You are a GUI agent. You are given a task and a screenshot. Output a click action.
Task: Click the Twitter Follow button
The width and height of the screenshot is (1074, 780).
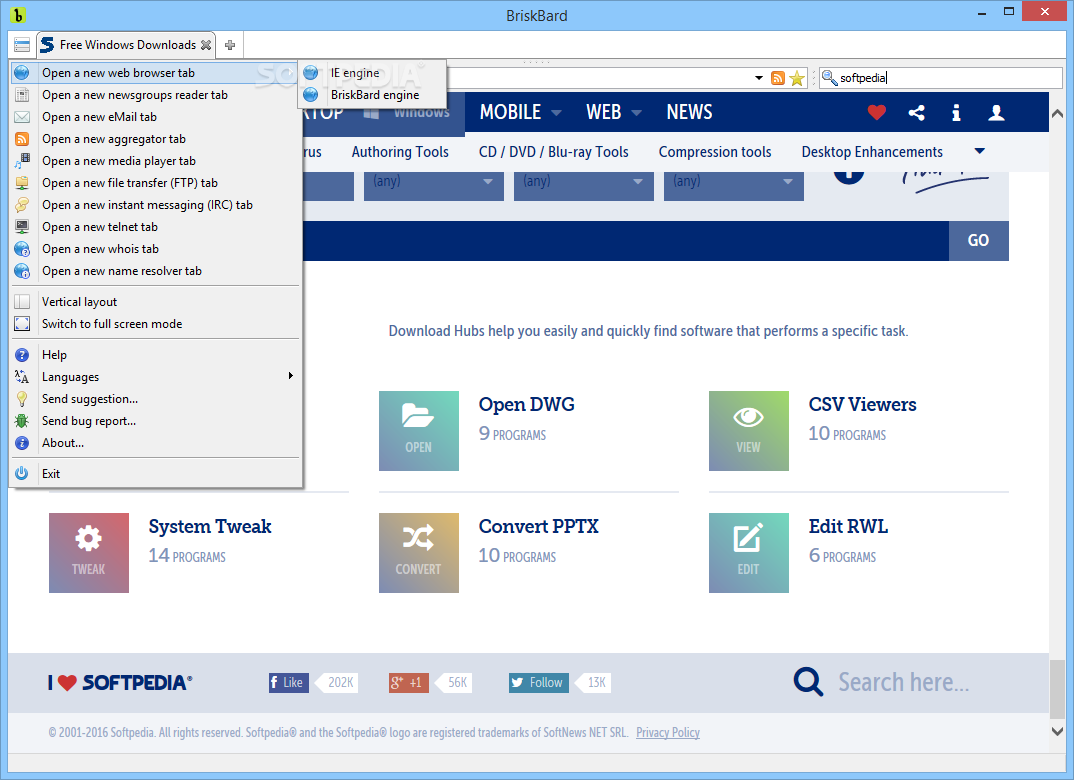pyautogui.click(x=538, y=683)
